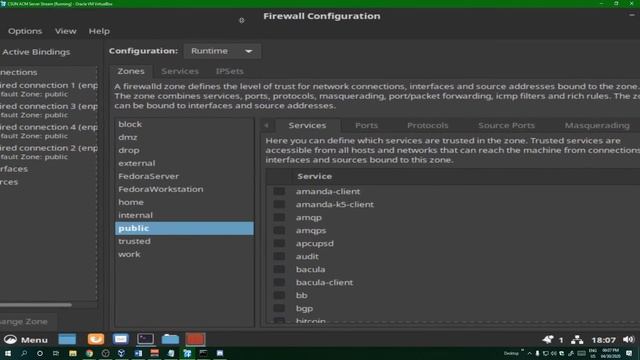Open the Protocols tab
Image resolution: width=640 pixels, height=360 pixels.
click(427, 125)
